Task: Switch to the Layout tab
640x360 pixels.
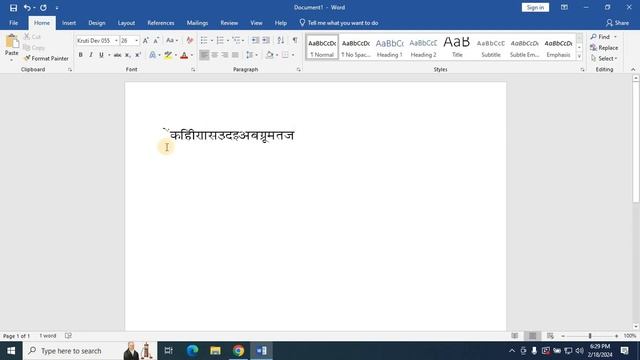Action: (126, 23)
